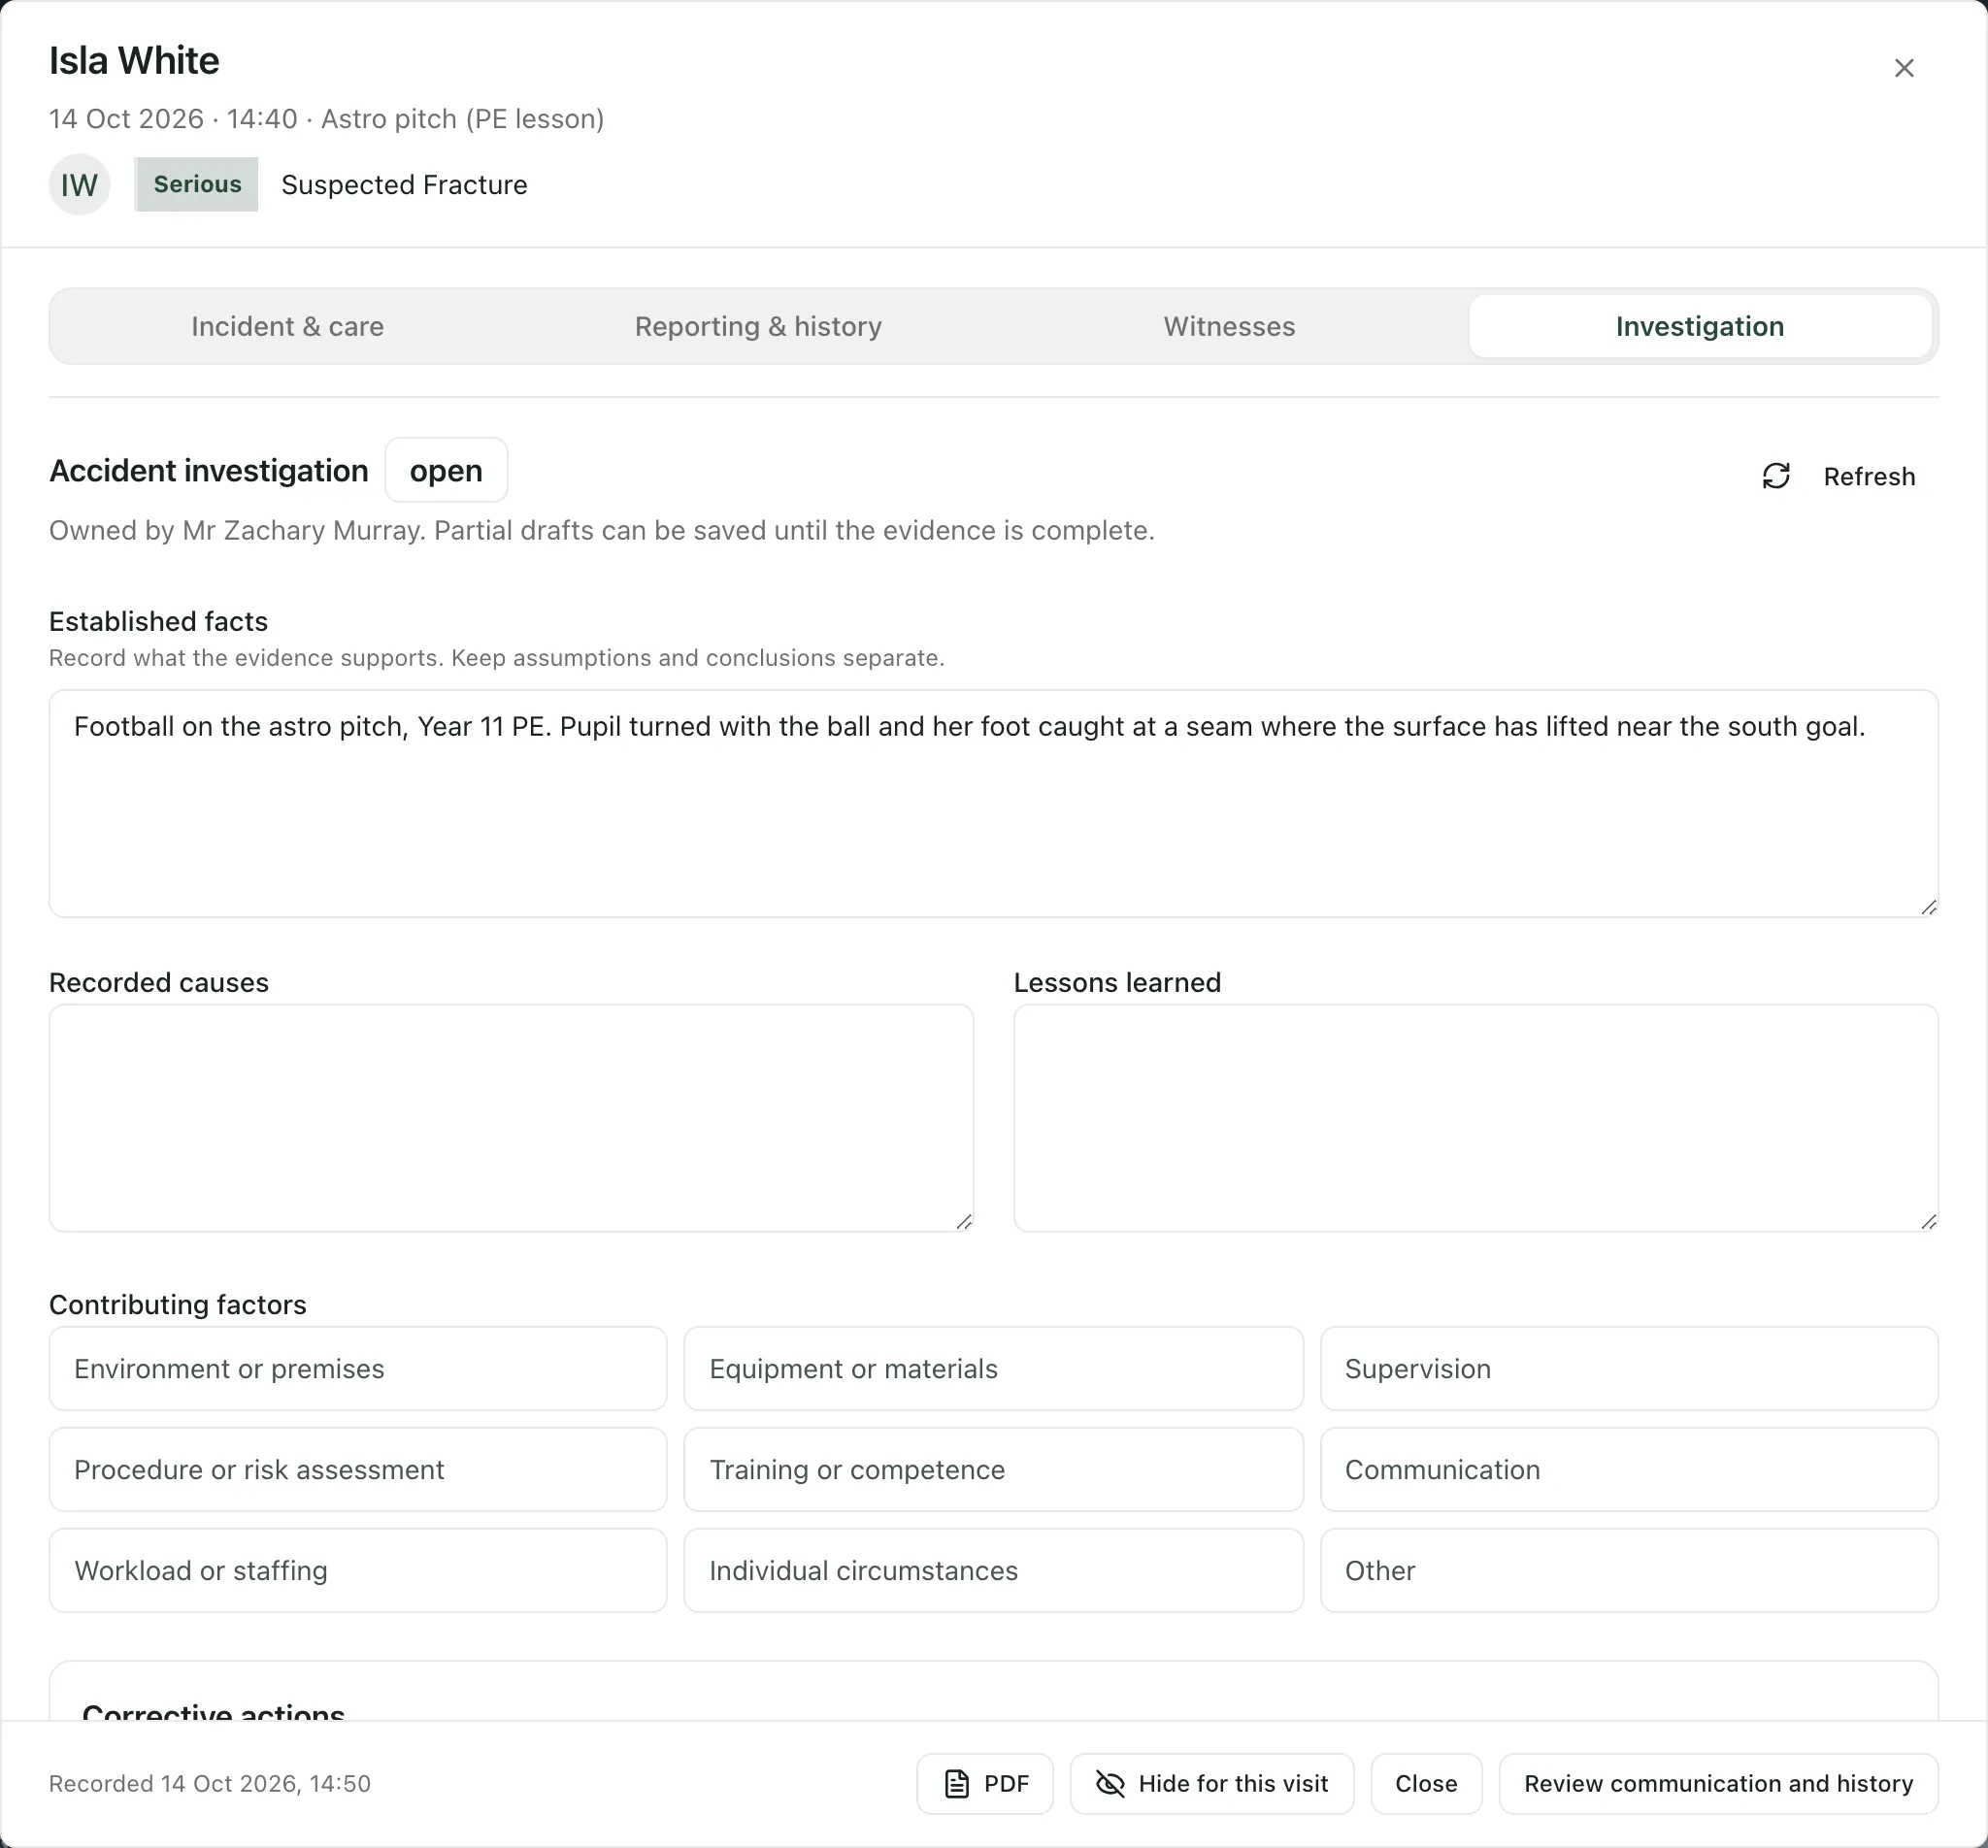Click the Recorded causes resize handle

click(x=964, y=1221)
